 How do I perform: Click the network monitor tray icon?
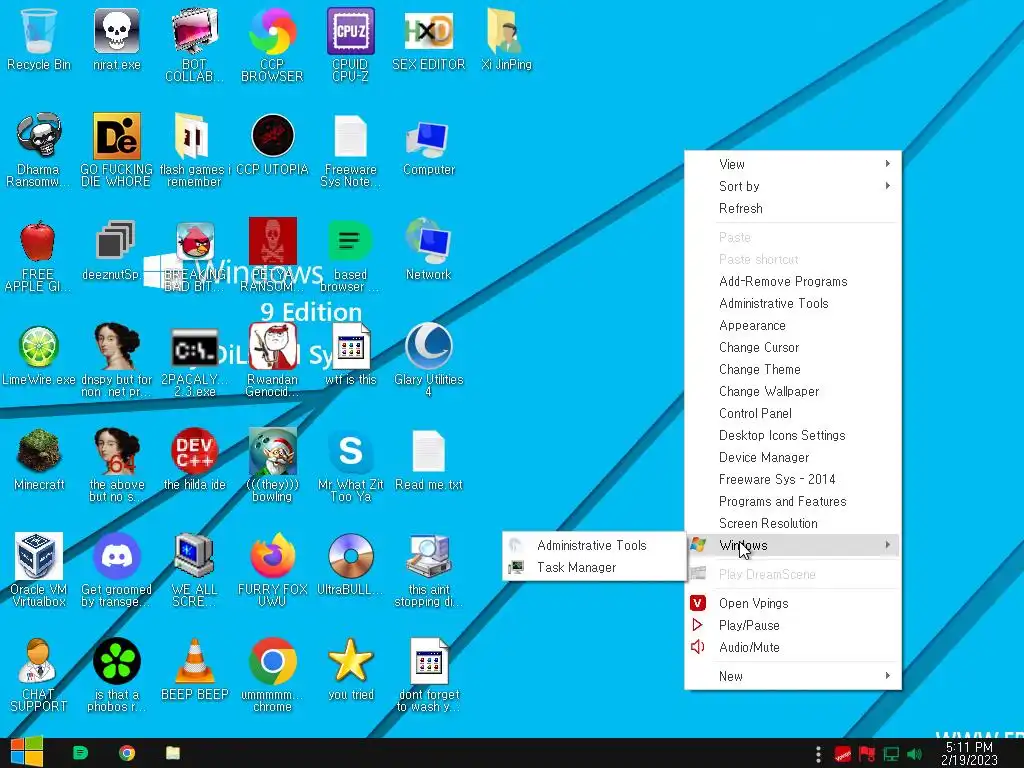click(x=891, y=754)
